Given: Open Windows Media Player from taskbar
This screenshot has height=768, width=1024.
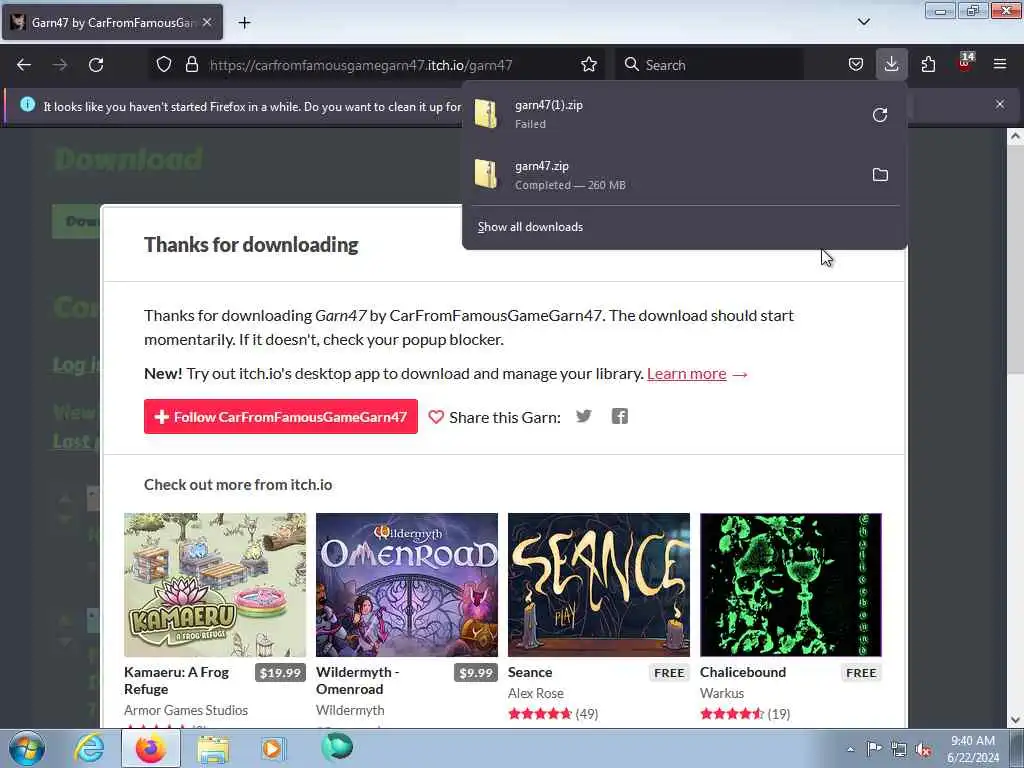Looking at the screenshot, I should tap(273, 748).
